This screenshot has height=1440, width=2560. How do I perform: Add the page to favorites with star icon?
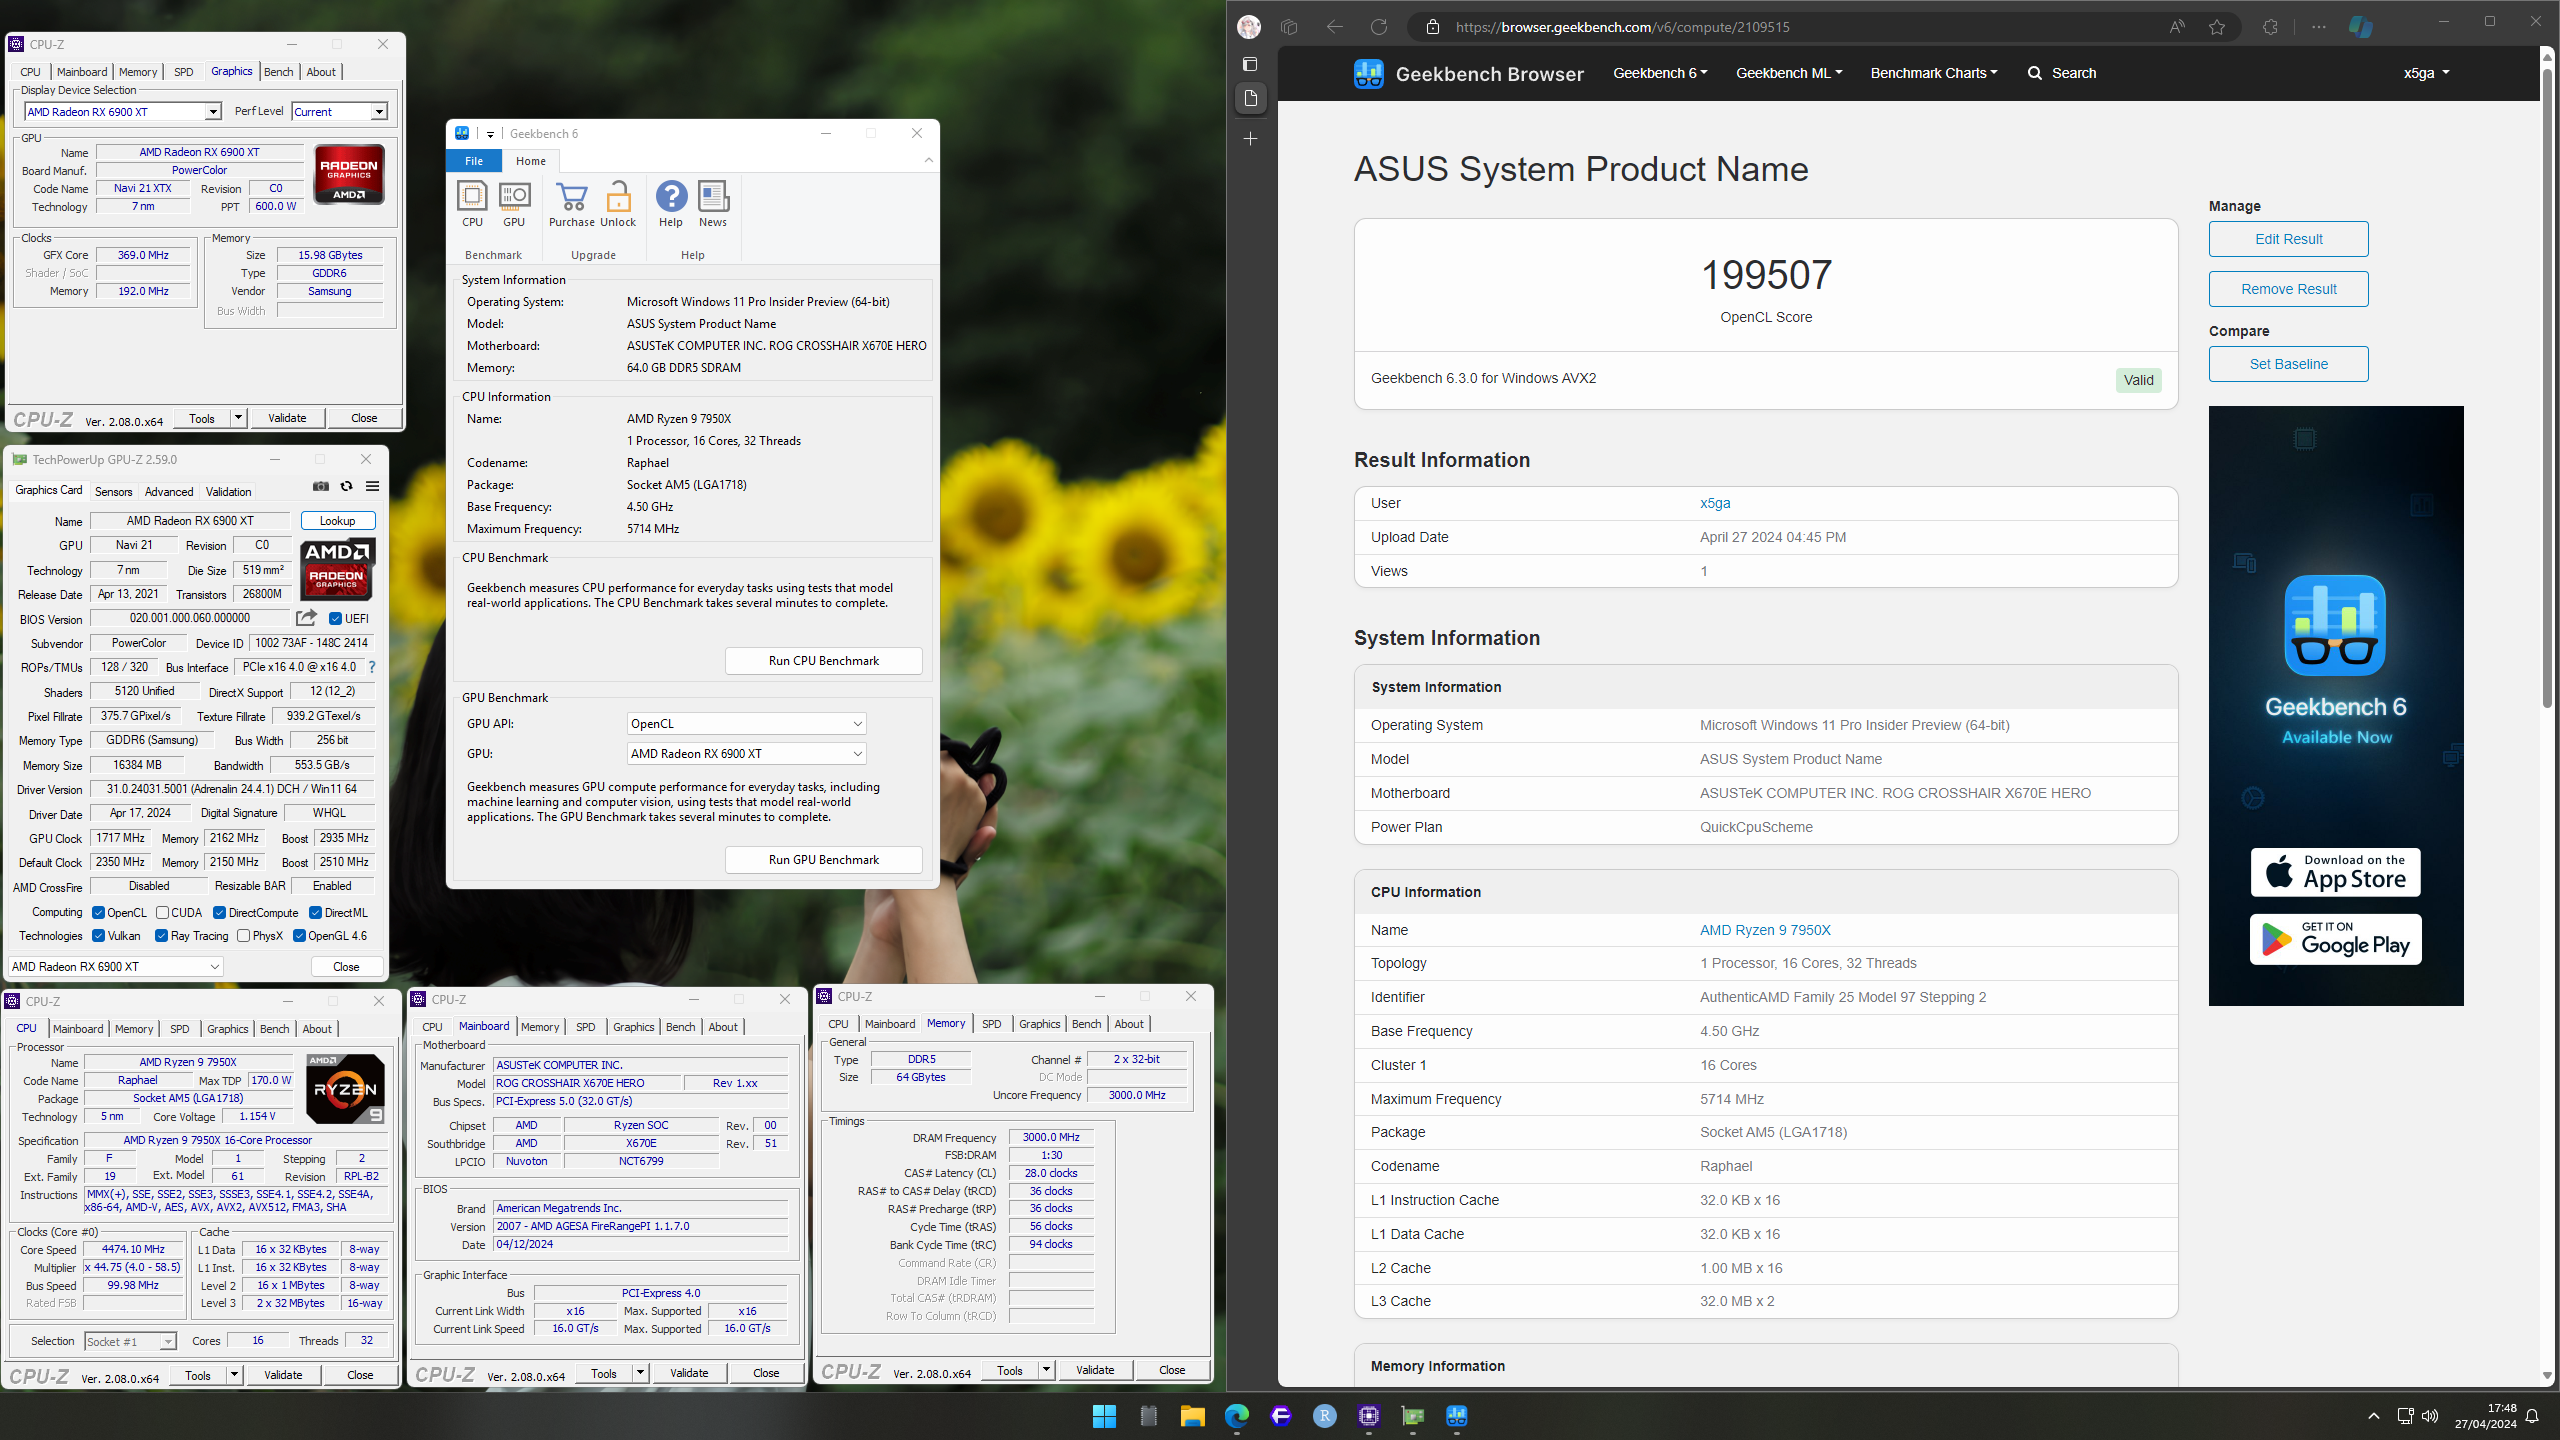[2217, 27]
